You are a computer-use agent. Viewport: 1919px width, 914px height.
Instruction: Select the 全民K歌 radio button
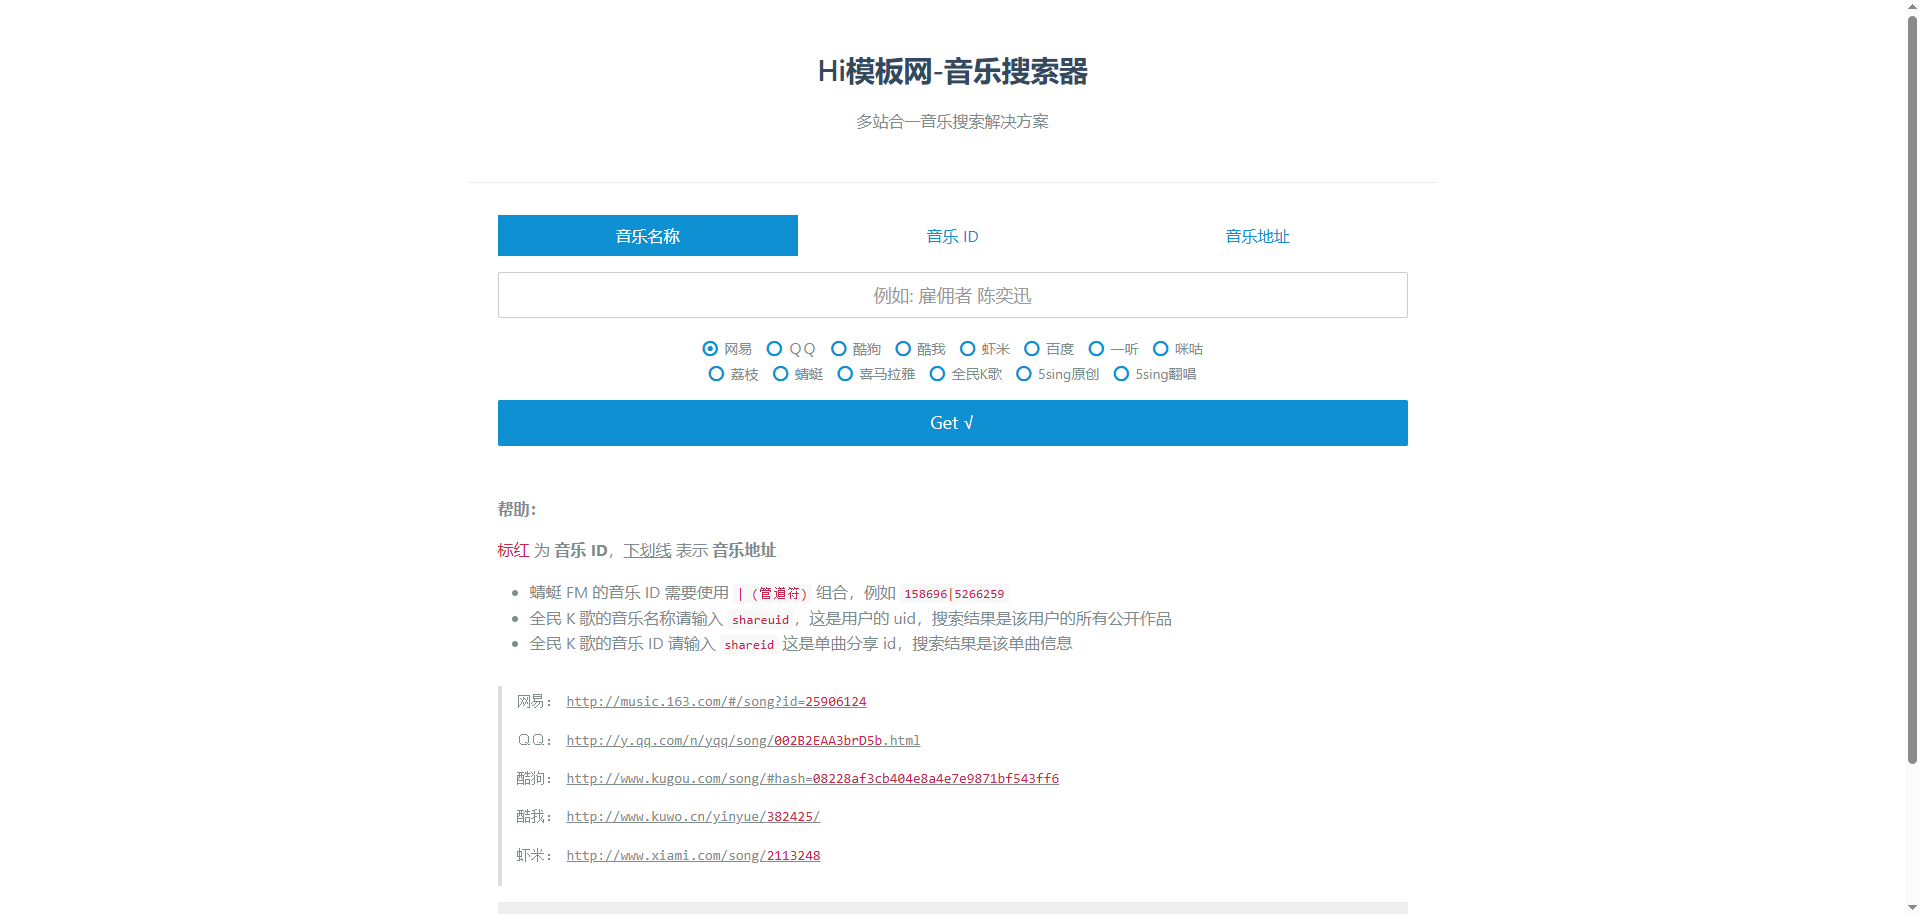(x=937, y=374)
